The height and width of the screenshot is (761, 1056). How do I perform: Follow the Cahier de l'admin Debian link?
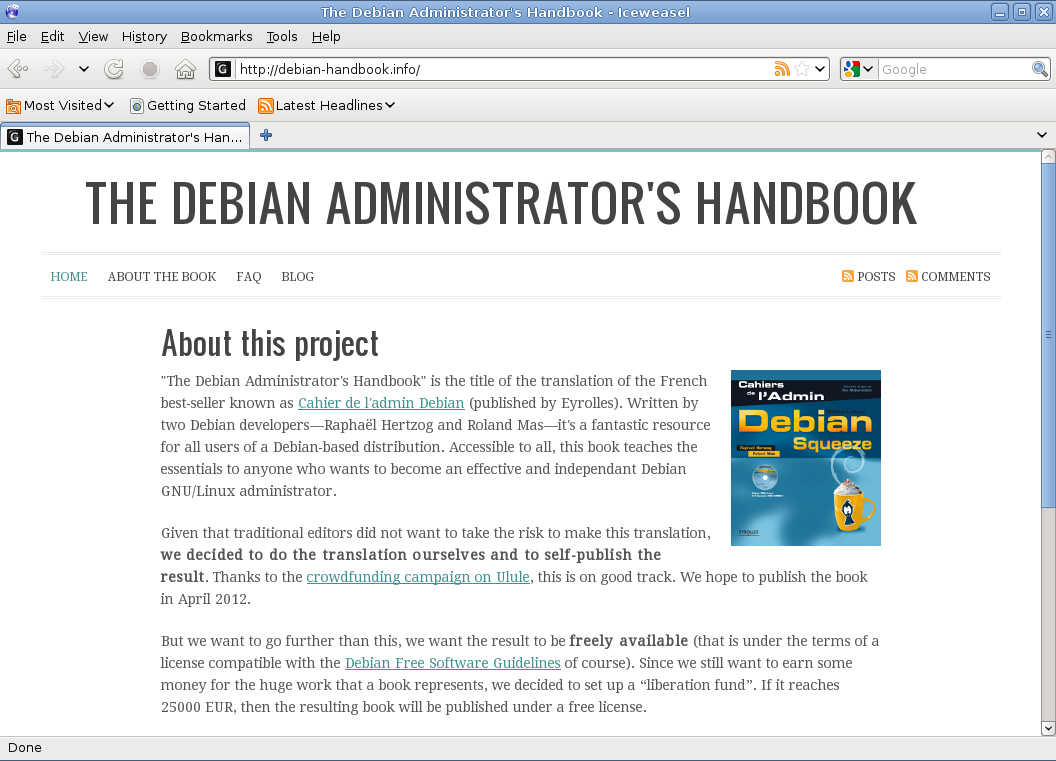(381, 403)
